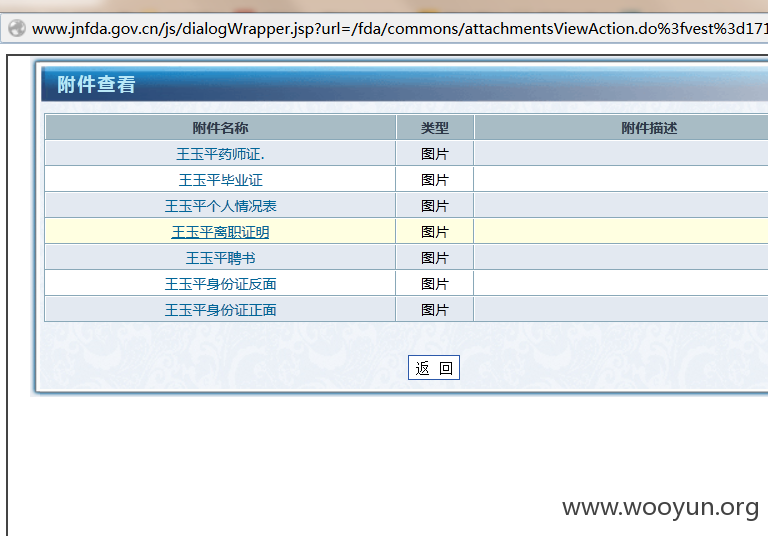Click the 附件查看 dialog title
The image size is (768, 536).
pos(96,84)
